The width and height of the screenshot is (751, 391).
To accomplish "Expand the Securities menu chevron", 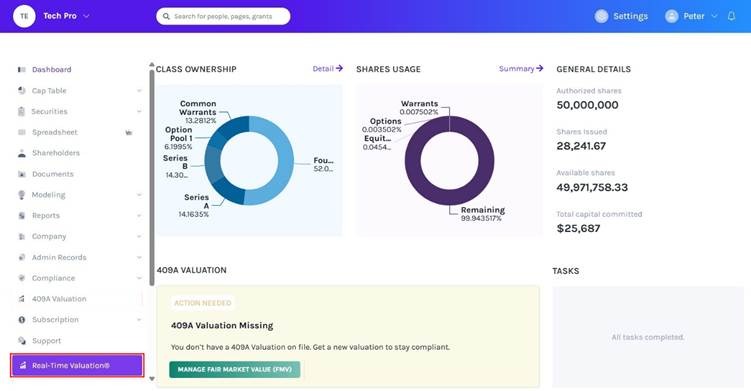I will 139,111.
